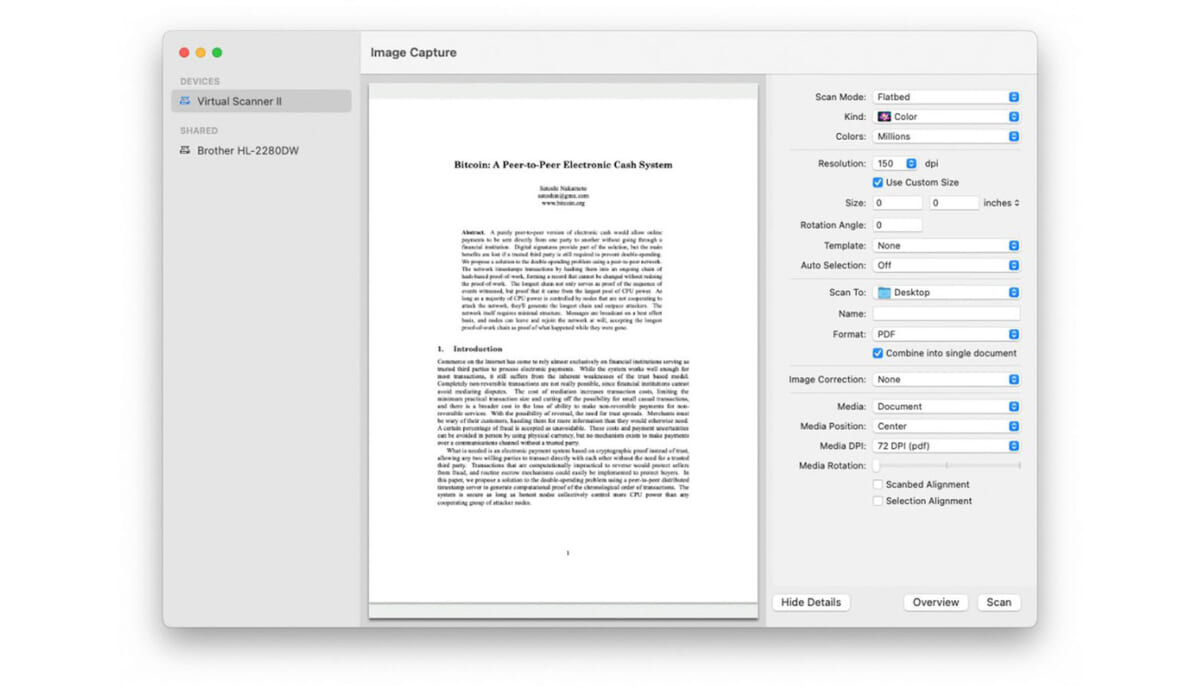The width and height of the screenshot is (1200, 688).
Task: Enable the Scanbed Alignment checkbox
Action: point(878,484)
